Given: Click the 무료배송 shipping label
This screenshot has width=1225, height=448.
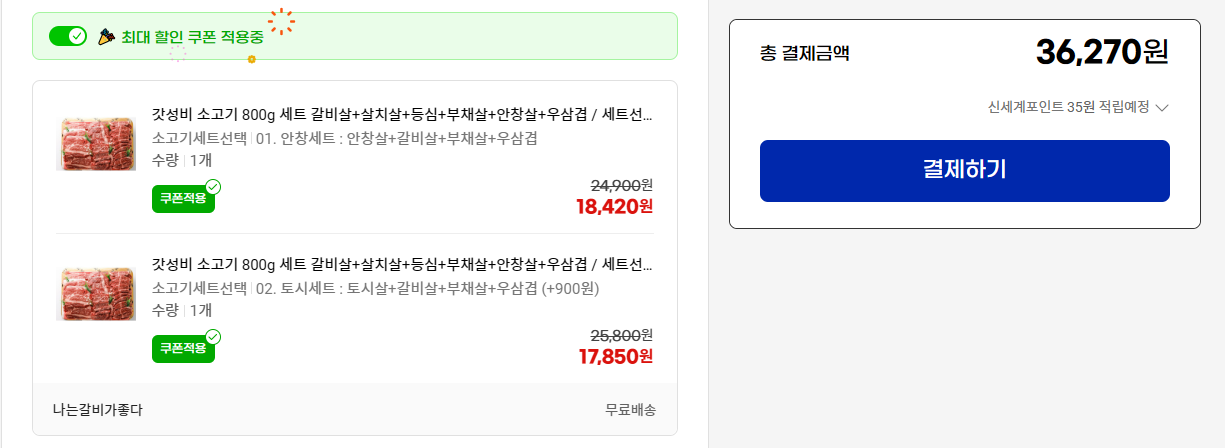Looking at the screenshot, I should [630, 409].
